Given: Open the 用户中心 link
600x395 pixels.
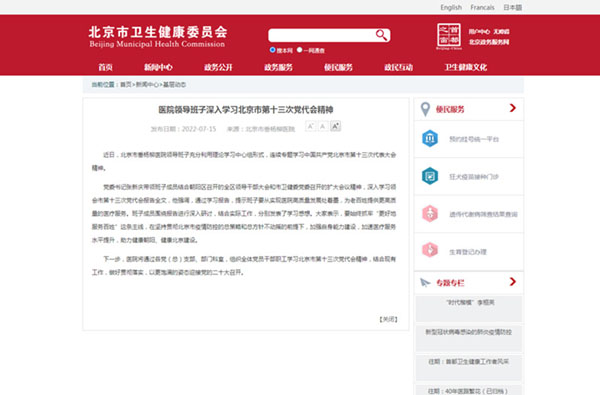Looking at the screenshot, I should [479, 32].
